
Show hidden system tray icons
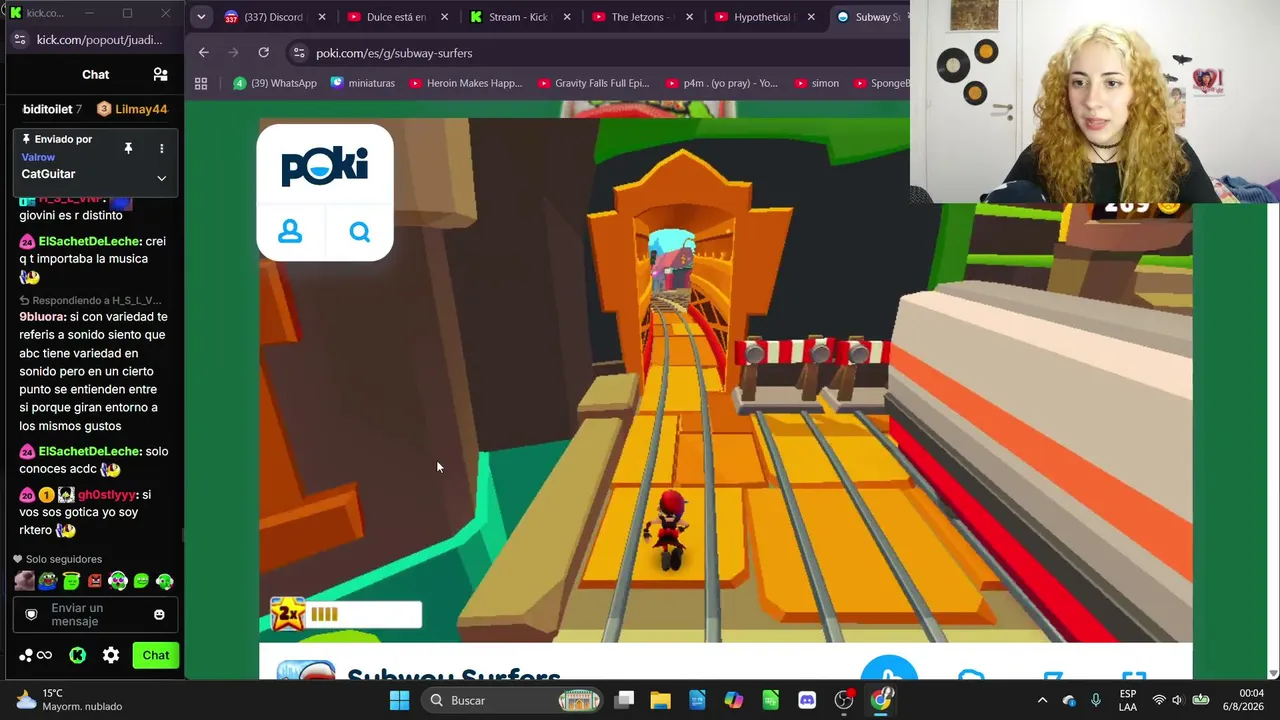pos(1042,700)
